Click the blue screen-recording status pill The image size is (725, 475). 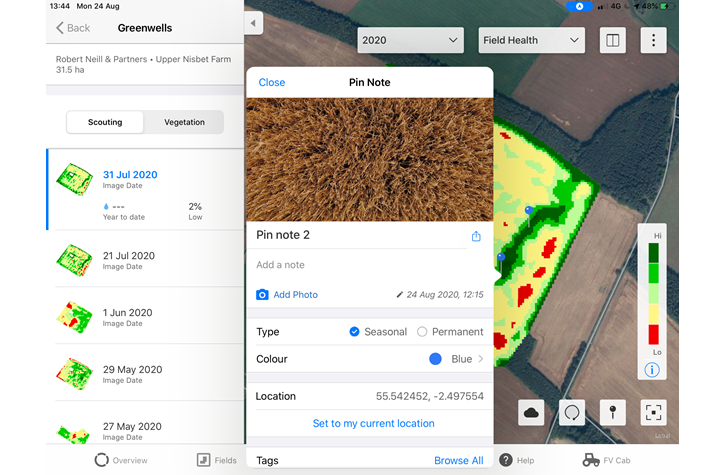tap(579, 6)
